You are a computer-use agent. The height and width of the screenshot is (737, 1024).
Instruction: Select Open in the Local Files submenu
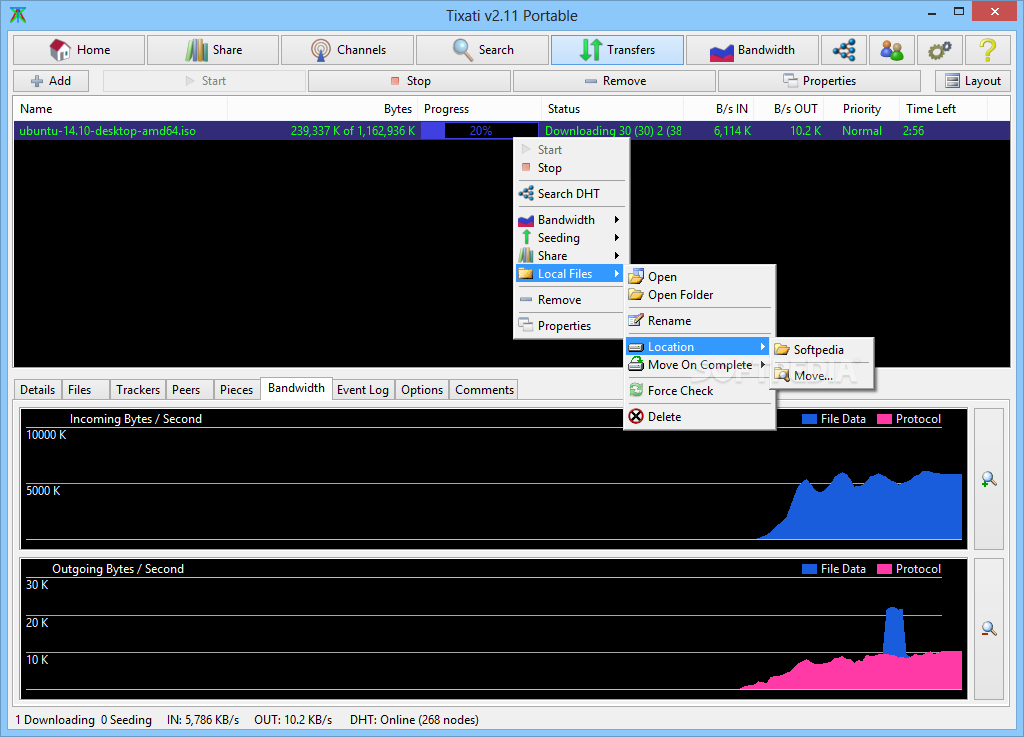click(x=699, y=277)
